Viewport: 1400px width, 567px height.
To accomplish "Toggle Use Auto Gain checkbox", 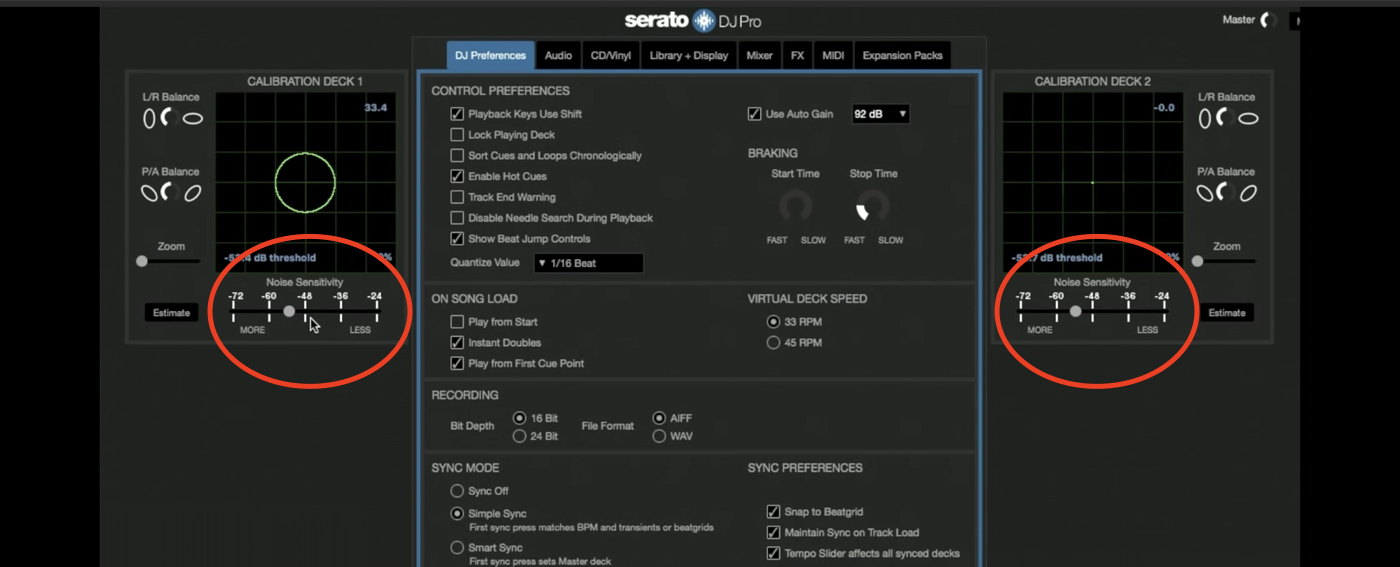I will click(x=754, y=114).
